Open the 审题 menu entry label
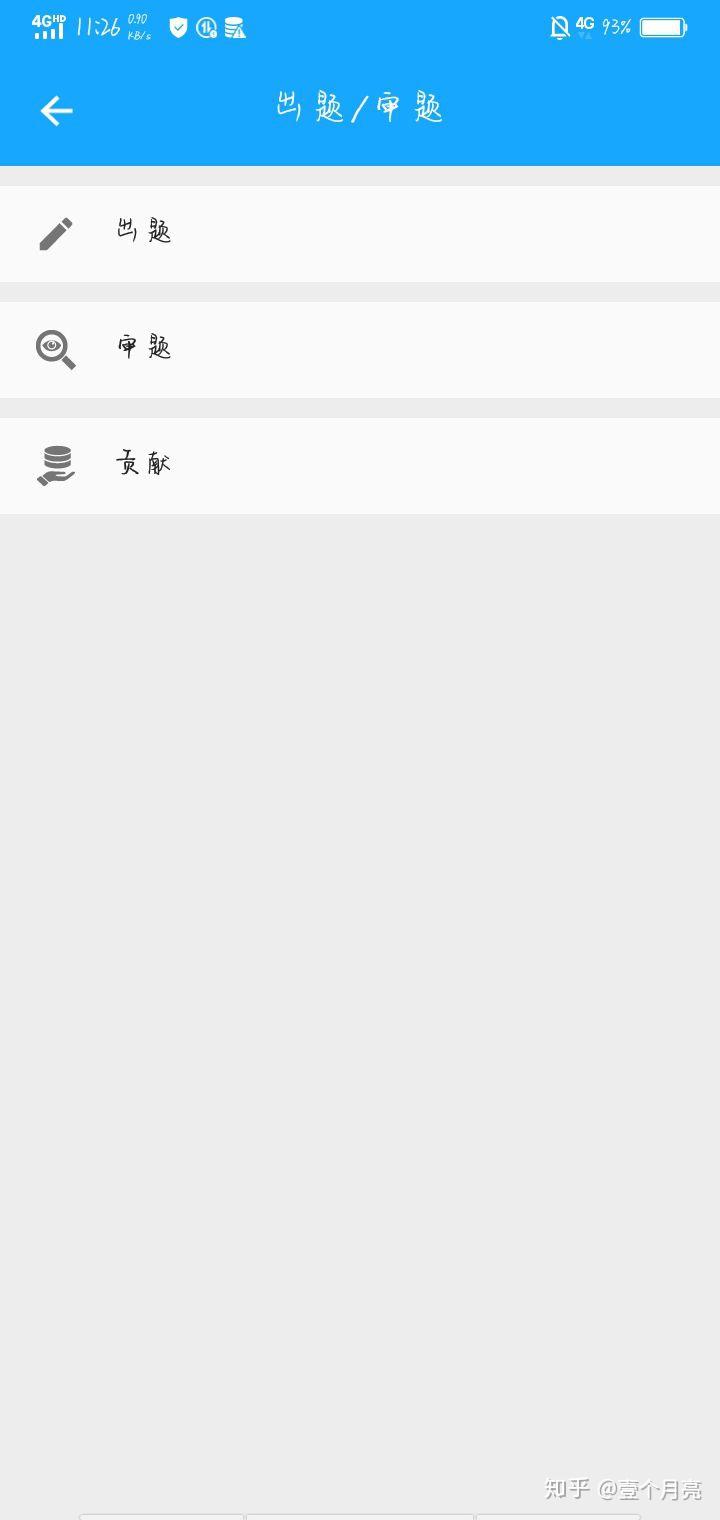The image size is (720, 1520). coord(144,347)
